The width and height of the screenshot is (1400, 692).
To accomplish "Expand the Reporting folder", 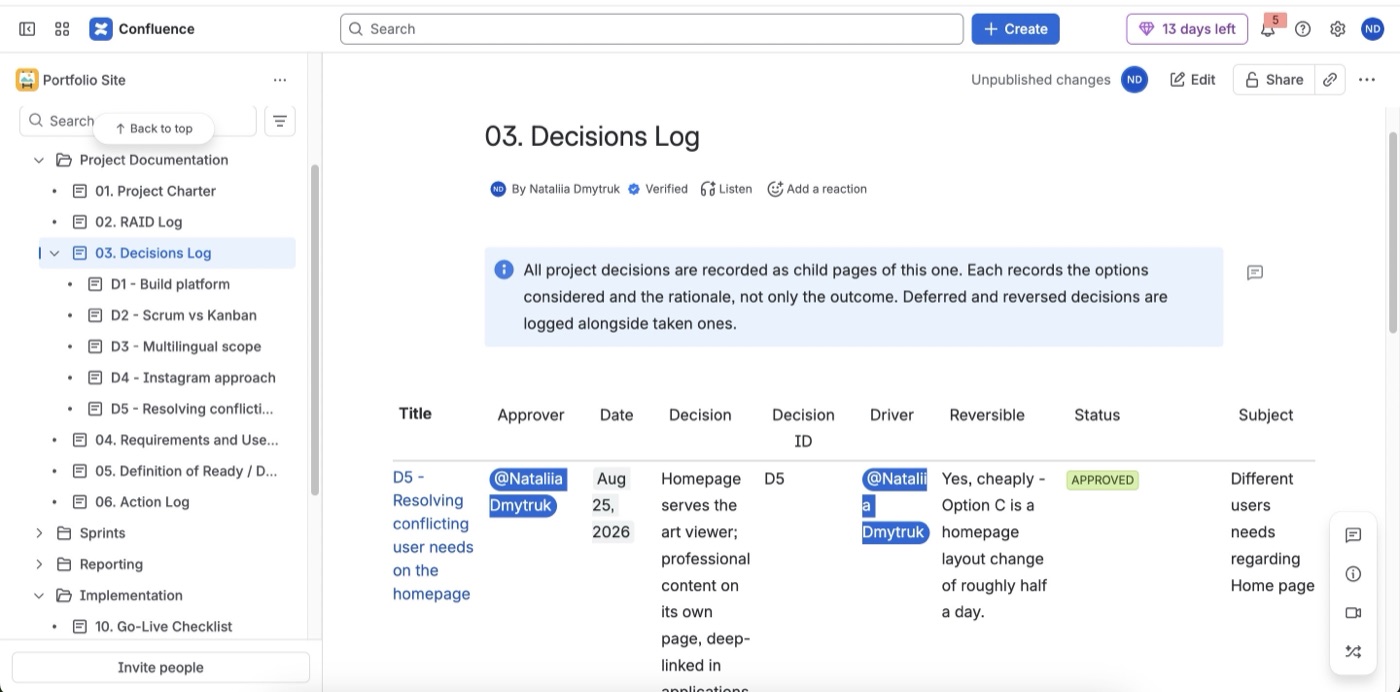I will [39, 564].
